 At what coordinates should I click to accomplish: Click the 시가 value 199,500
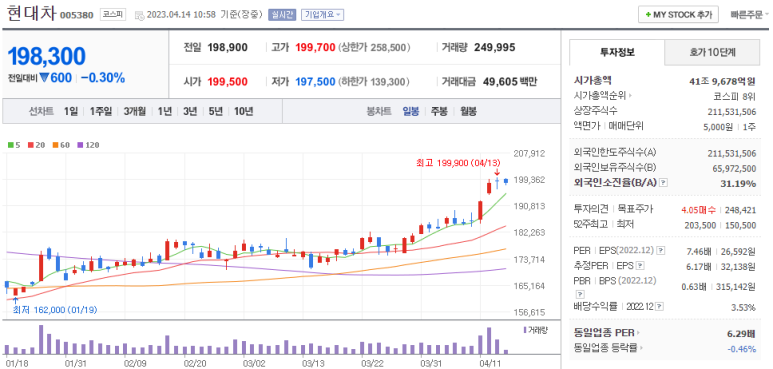point(227,82)
